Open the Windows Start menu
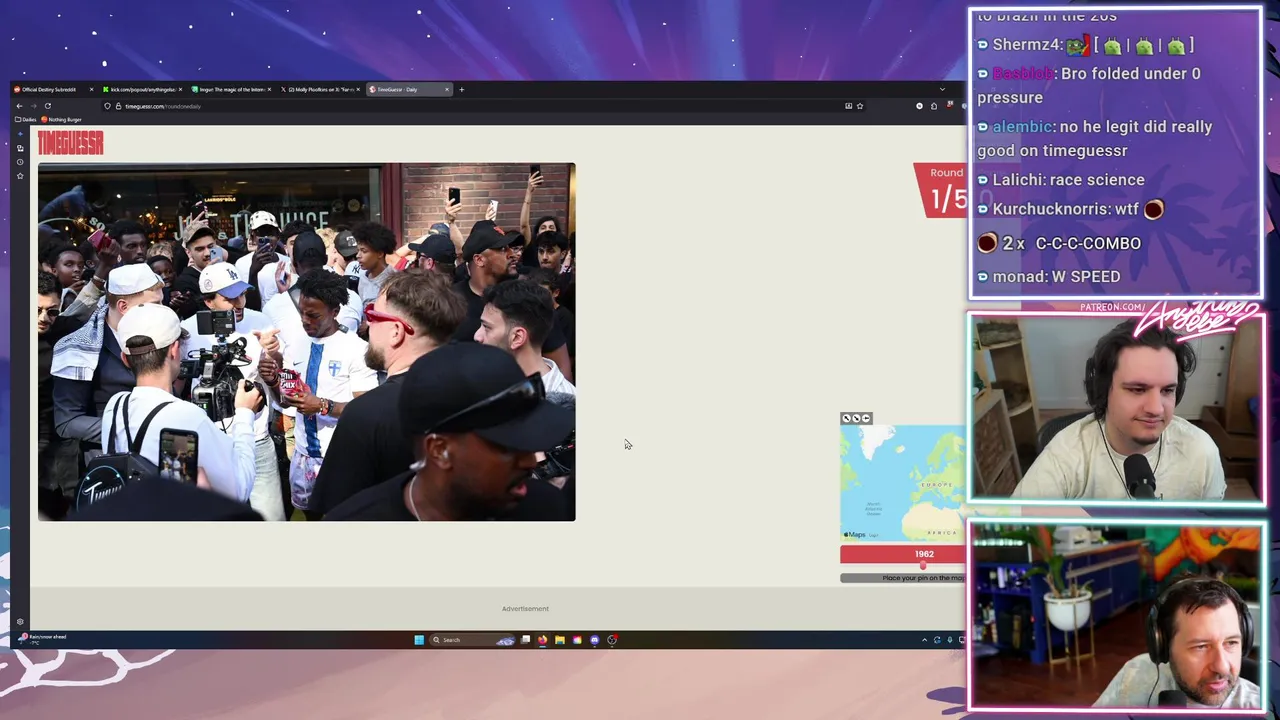The height and width of the screenshot is (720, 1280). pyautogui.click(x=419, y=640)
